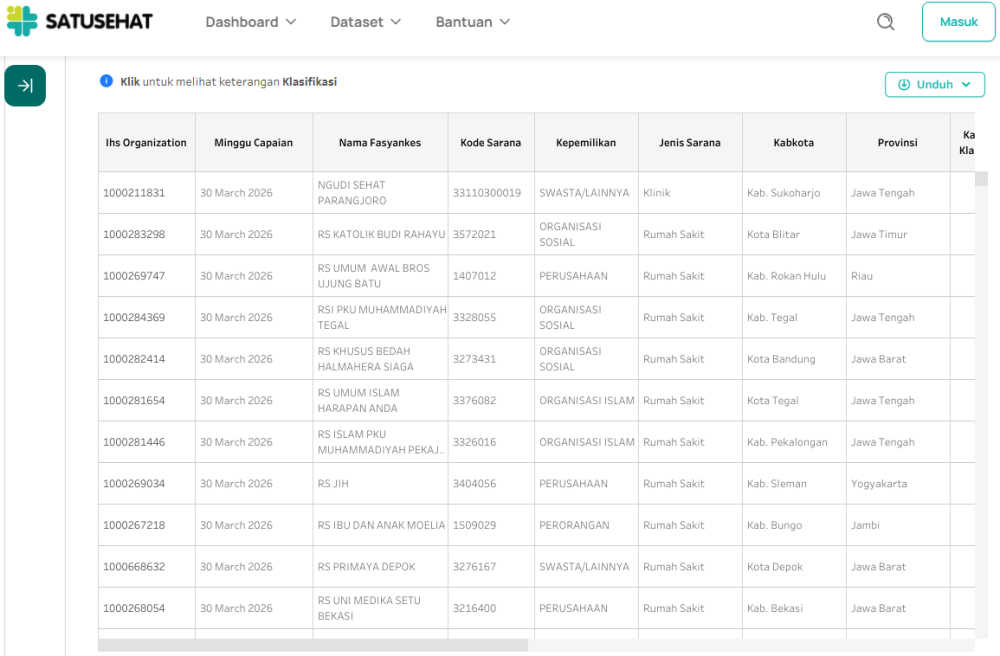Select the Minggu Capaian column header
1000x656 pixels.
(253, 143)
